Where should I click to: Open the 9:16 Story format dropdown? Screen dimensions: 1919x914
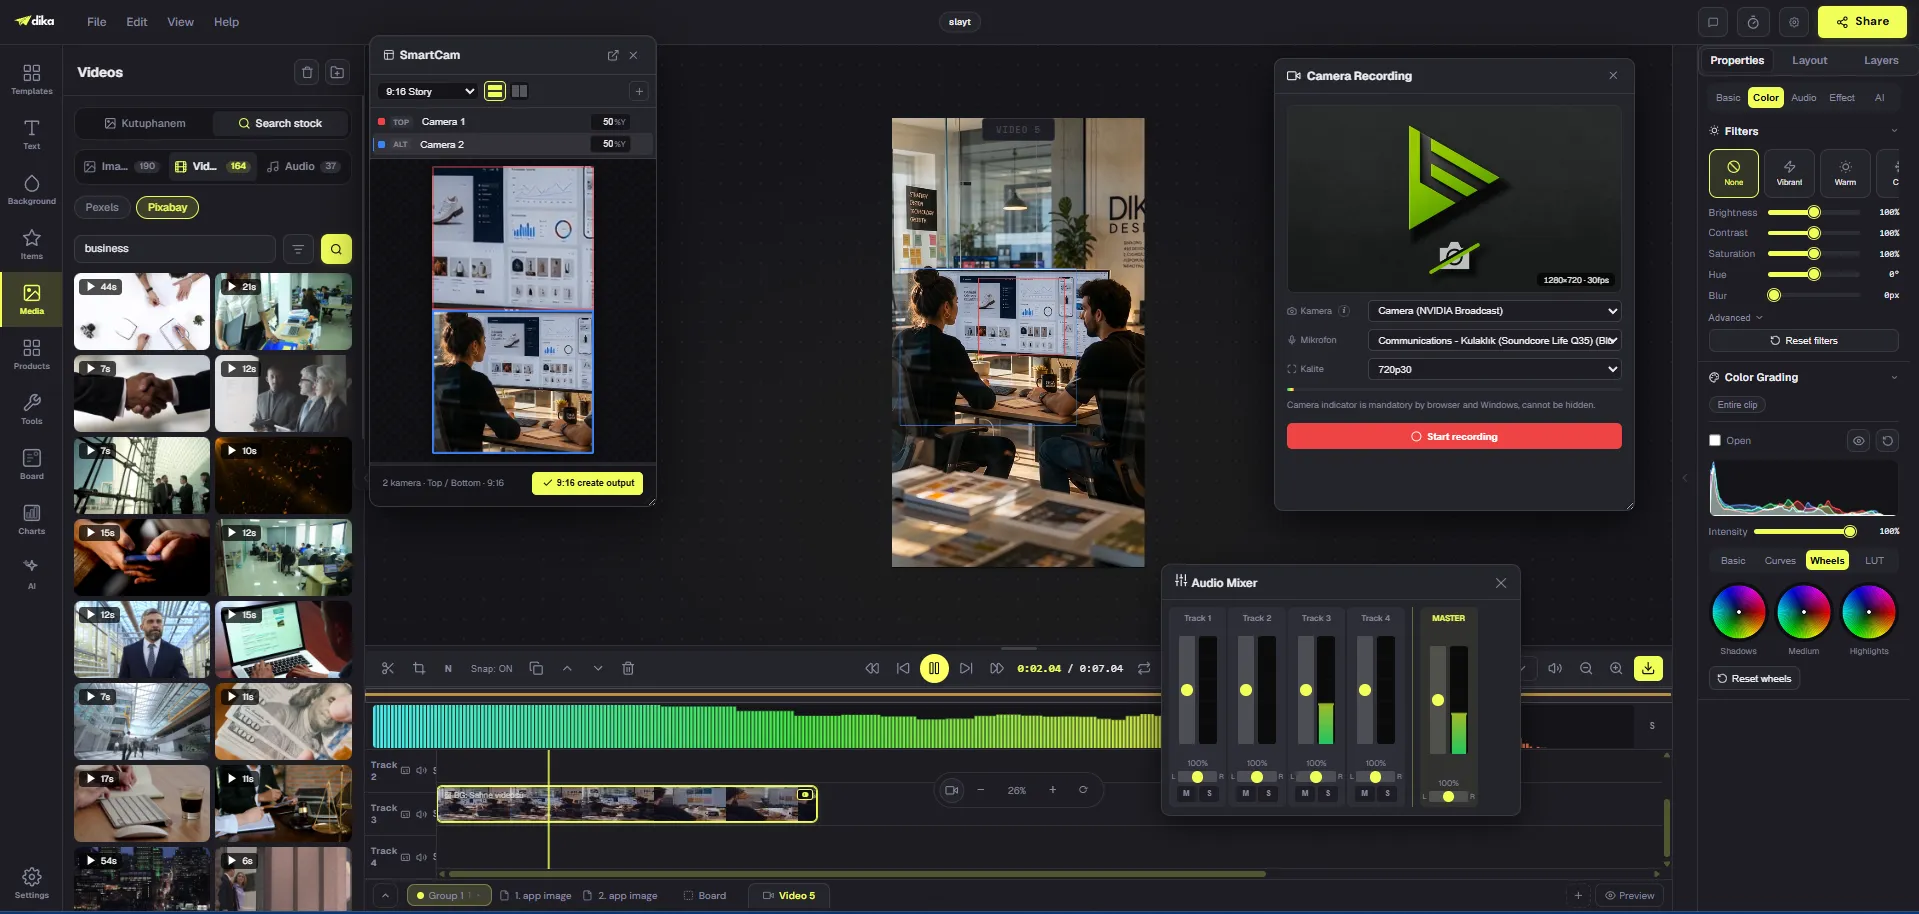pyautogui.click(x=429, y=91)
